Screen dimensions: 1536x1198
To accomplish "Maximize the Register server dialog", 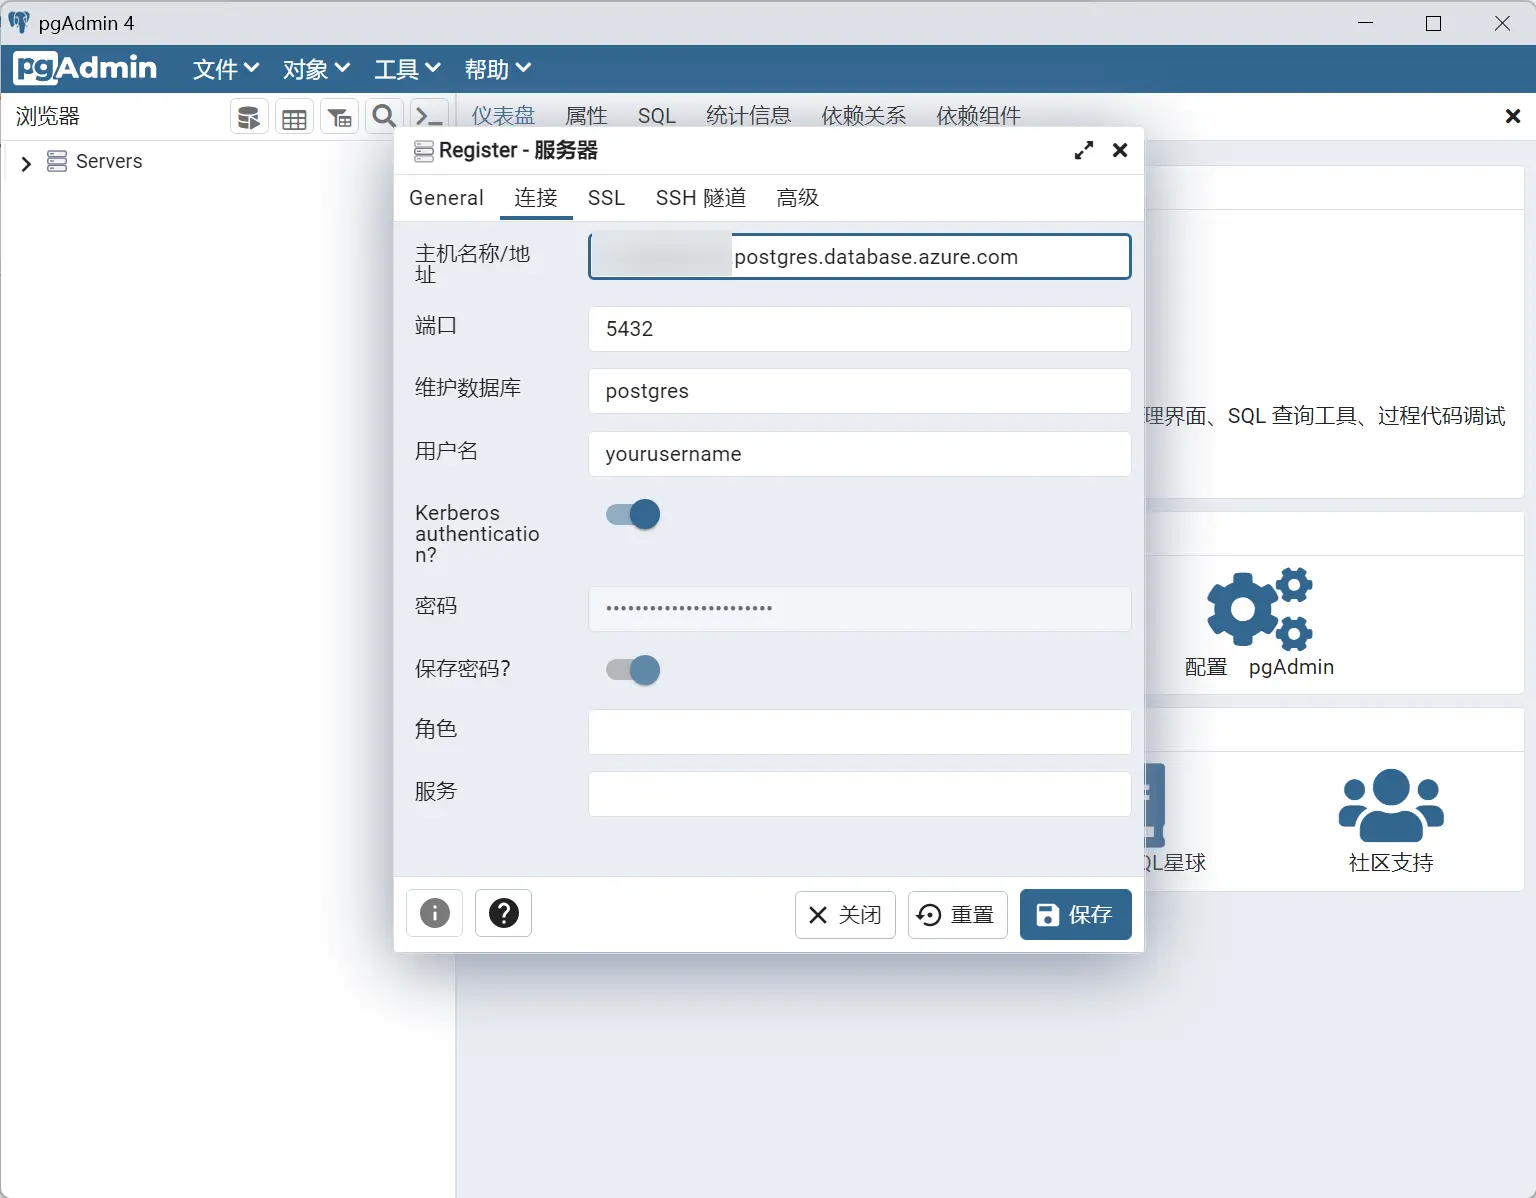I will [x=1084, y=150].
